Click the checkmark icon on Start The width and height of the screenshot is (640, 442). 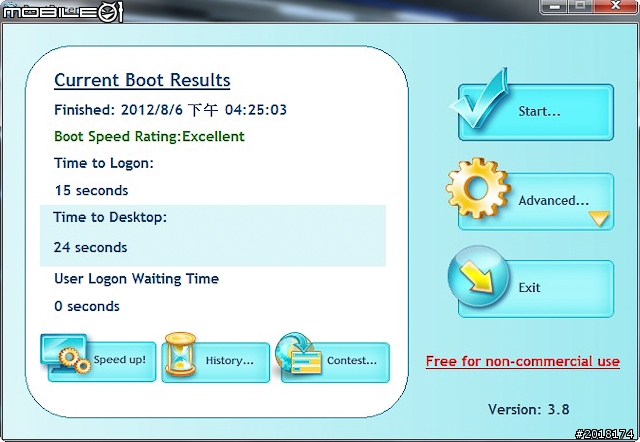479,99
